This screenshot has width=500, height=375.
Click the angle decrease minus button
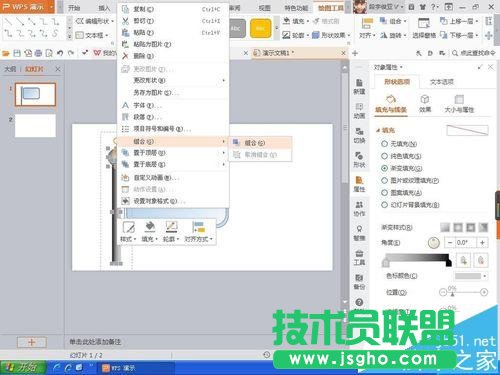tap(450, 242)
